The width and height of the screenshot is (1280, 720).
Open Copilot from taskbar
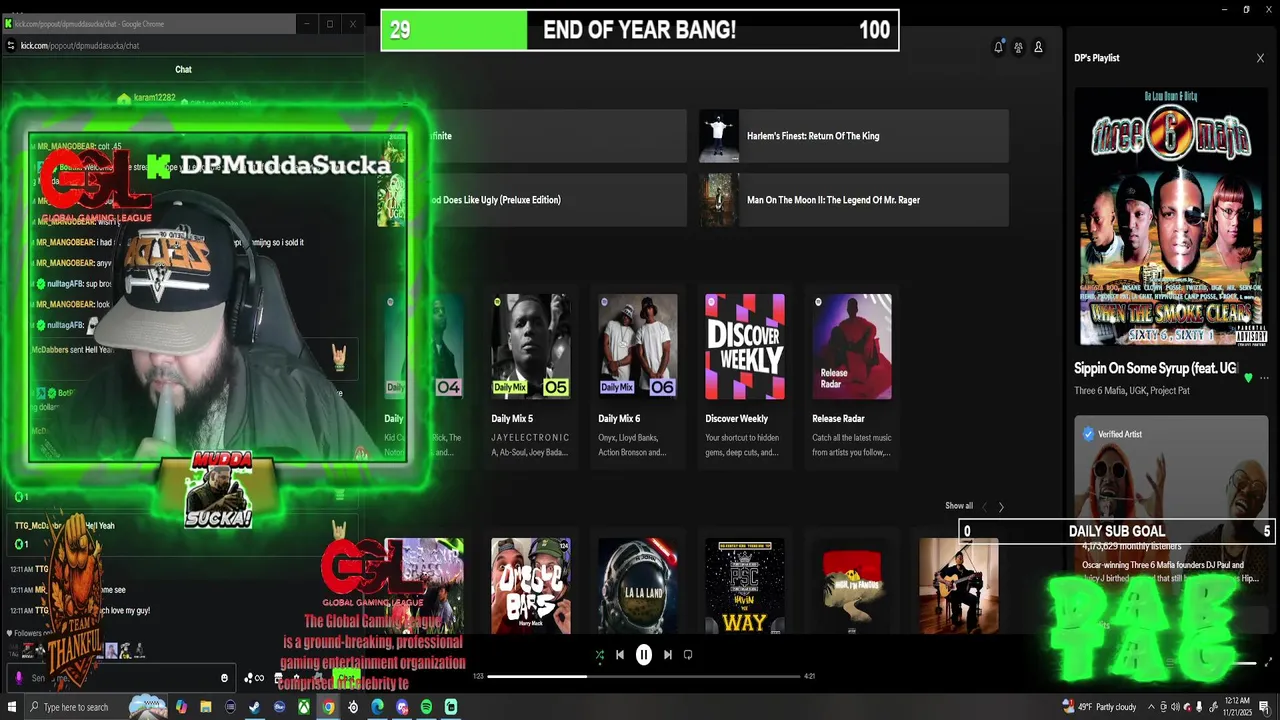pos(181,707)
